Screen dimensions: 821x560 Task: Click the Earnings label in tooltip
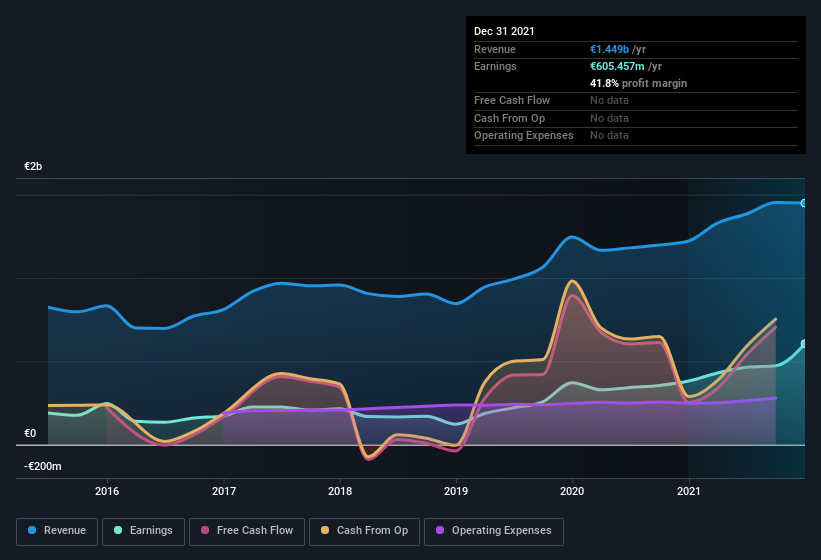click(495, 66)
